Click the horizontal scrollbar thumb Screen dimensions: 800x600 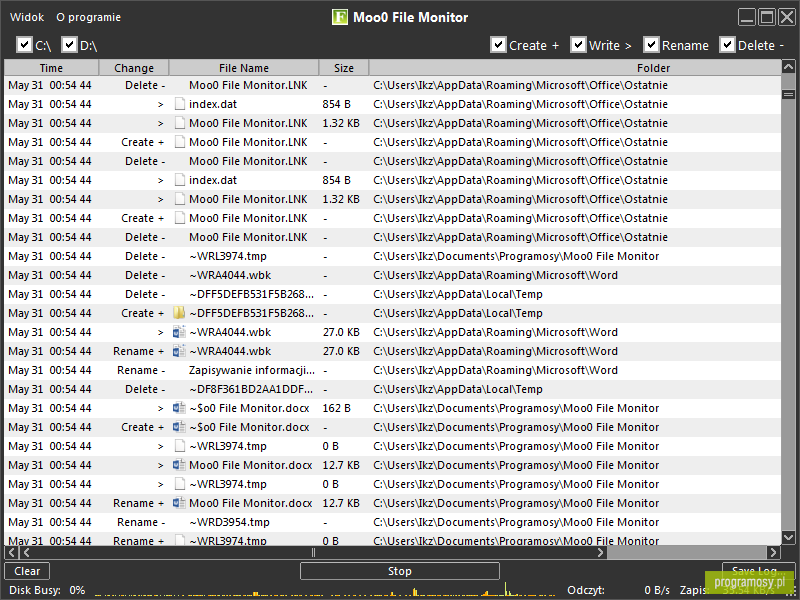(x=313, y=552)
